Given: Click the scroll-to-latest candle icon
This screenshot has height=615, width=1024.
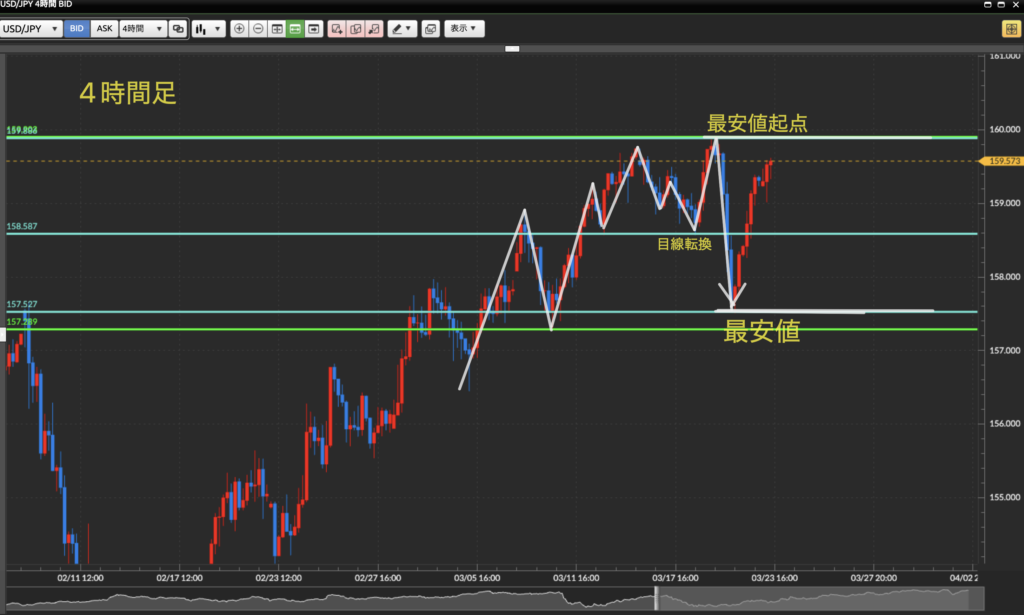Looking at the screenshot, I should 314,29.
